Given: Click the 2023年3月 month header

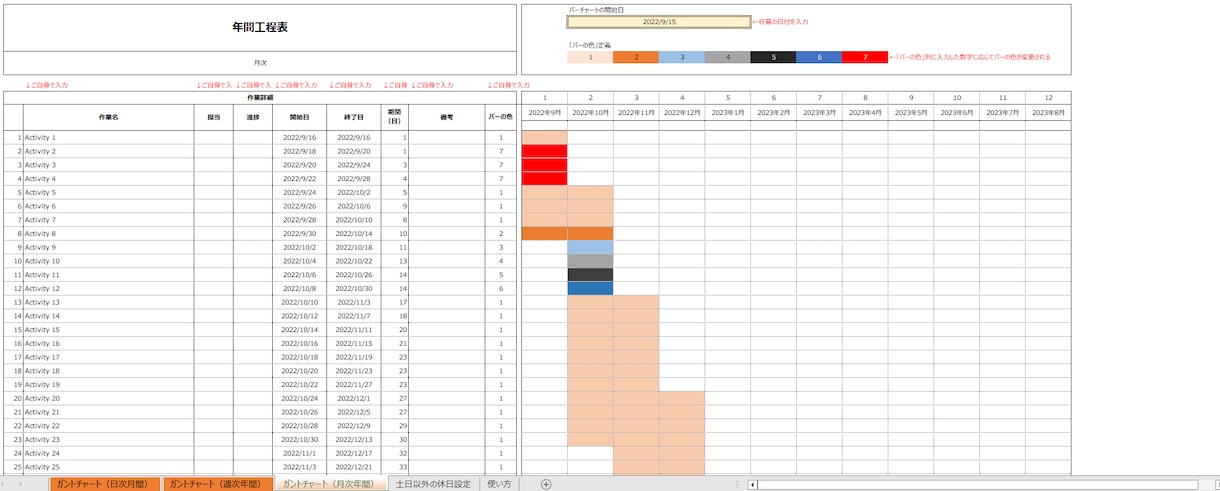Looking at the screenshot, I should point(819,113).
